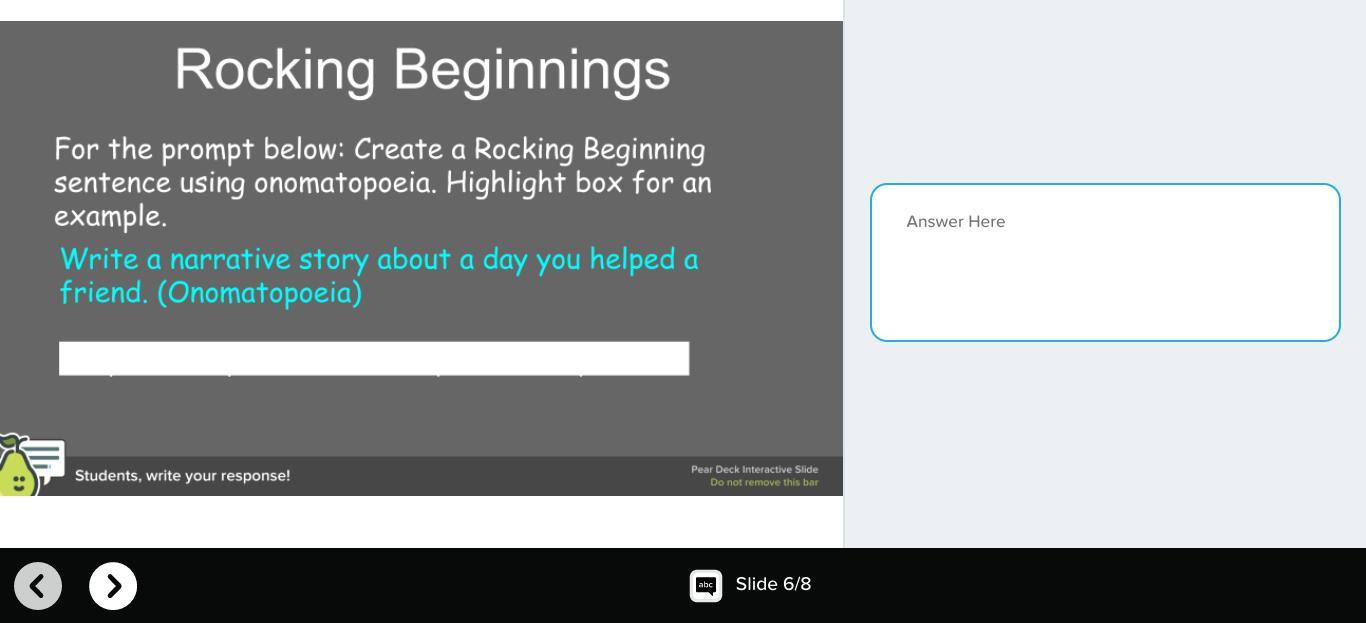Click the text response type icon
Image resolution: width=1366 pixels, height=623 pixels.
click(706, 586)
